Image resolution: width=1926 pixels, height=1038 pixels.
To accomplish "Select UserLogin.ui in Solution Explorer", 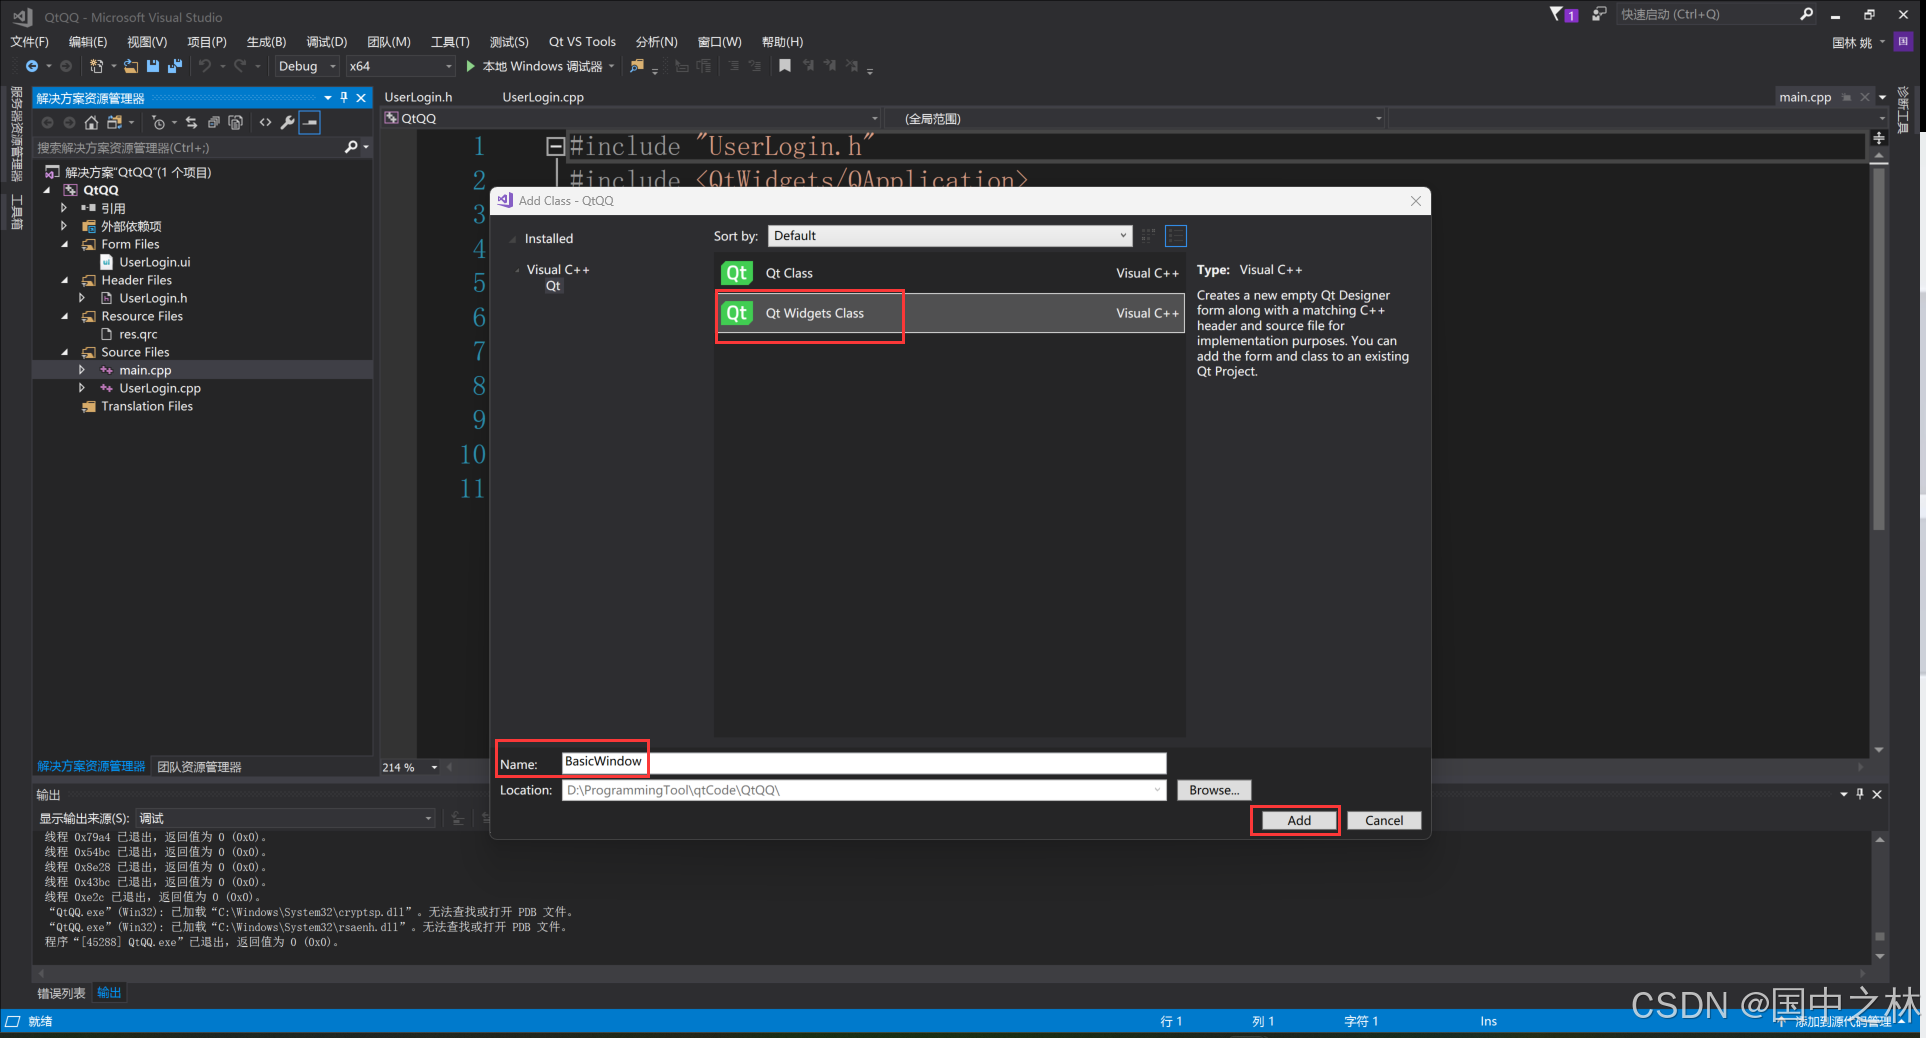I will 154,262.
